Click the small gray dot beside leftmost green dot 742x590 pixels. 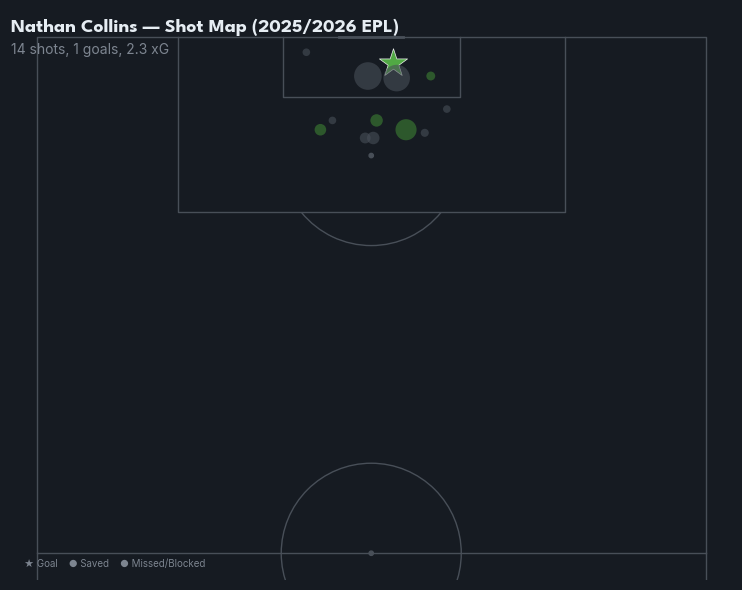333,121
